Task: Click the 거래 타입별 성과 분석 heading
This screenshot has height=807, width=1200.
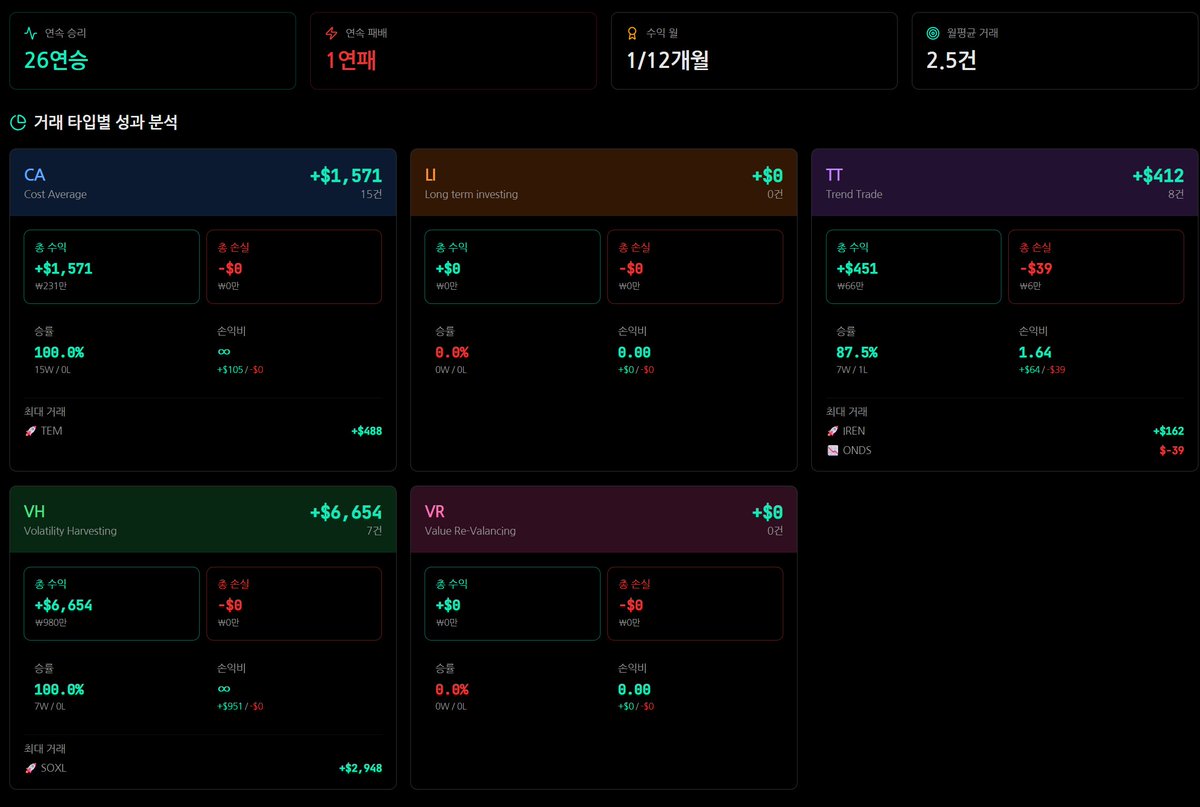Action: click(x=106, y=123)
